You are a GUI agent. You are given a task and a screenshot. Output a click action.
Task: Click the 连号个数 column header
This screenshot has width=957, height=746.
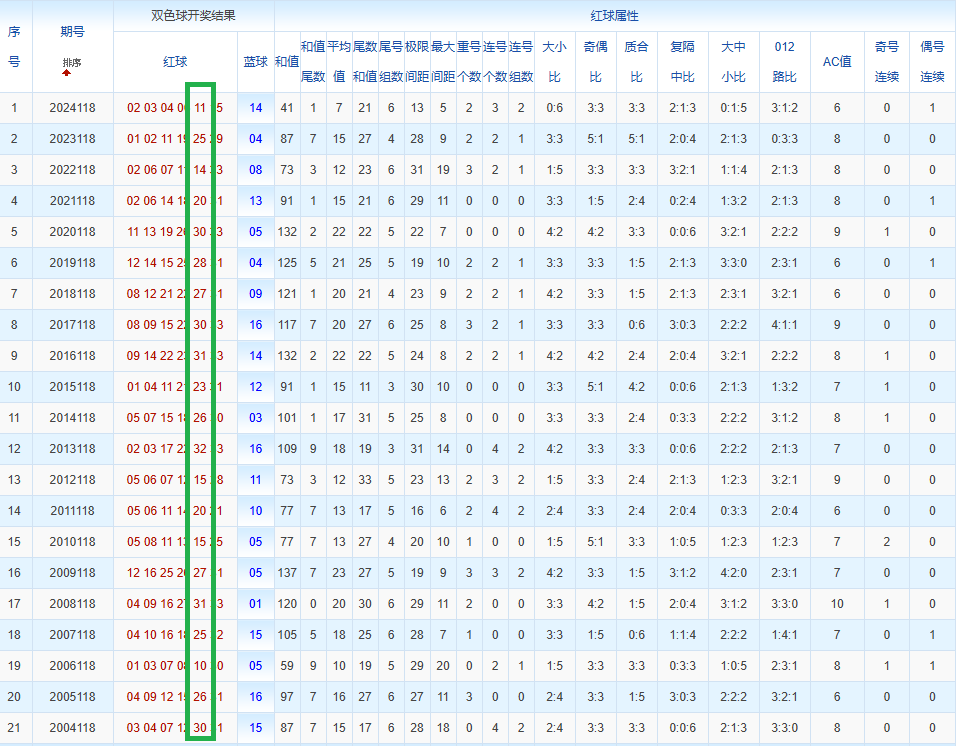[x=495, y=62]
